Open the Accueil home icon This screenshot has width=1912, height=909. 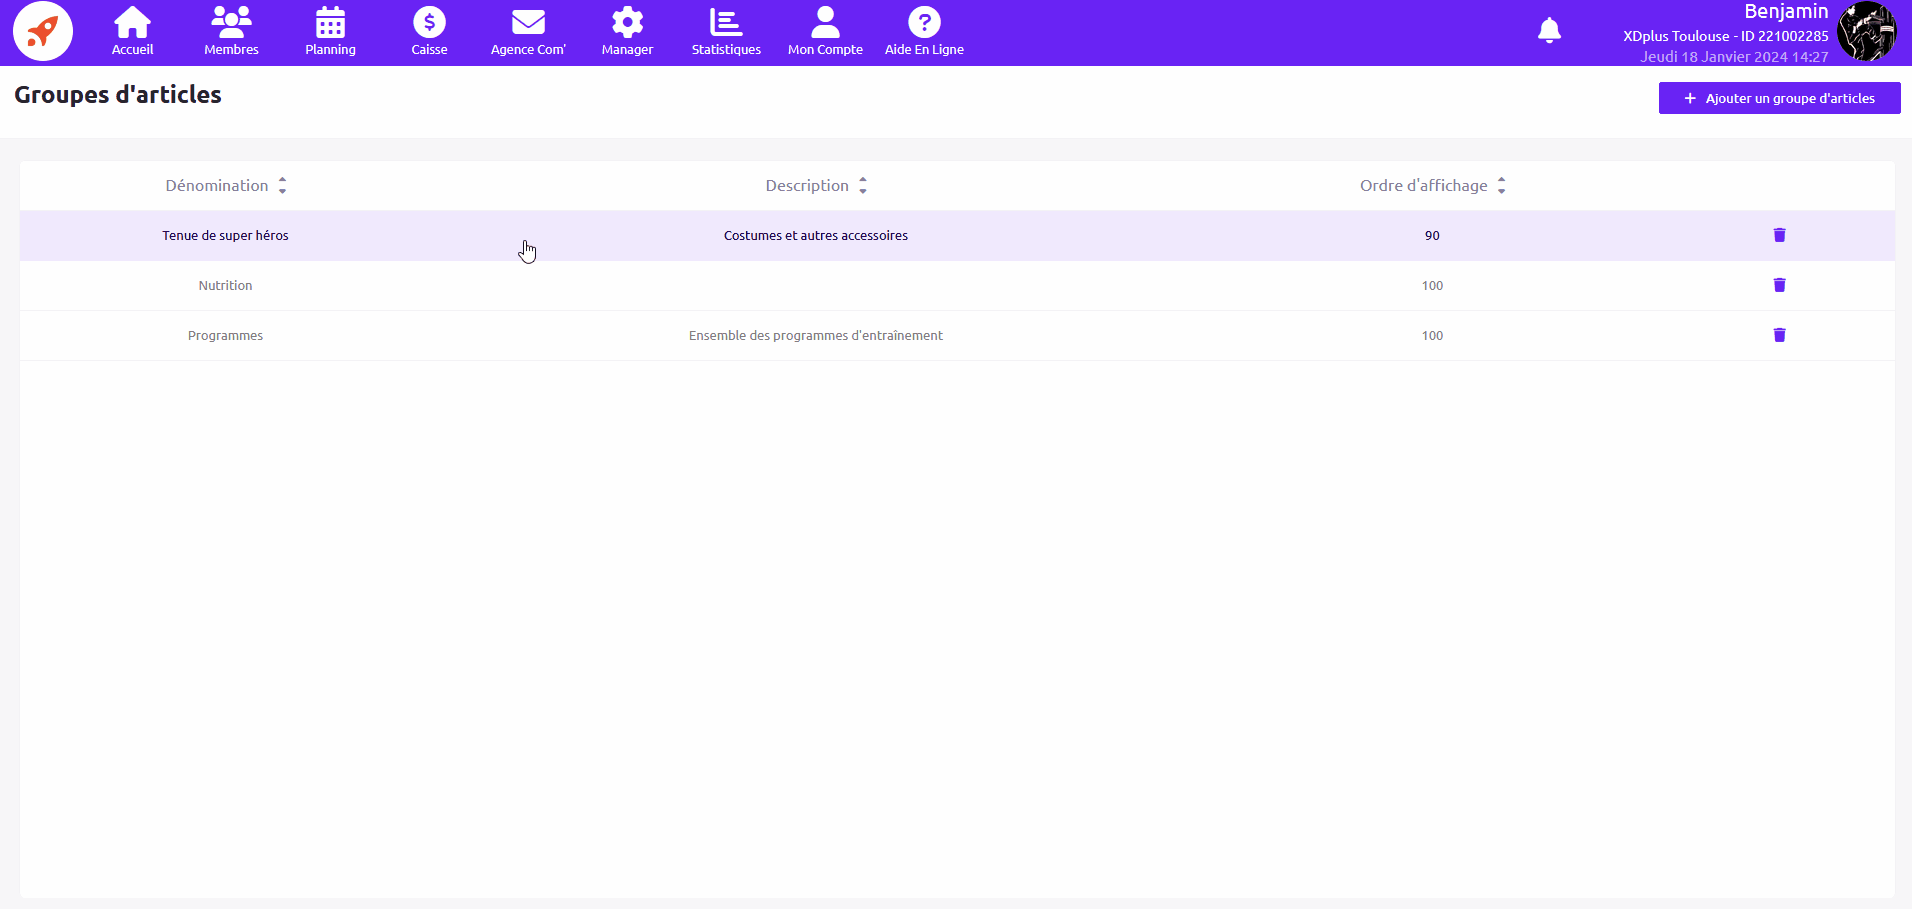coord(132,22)
